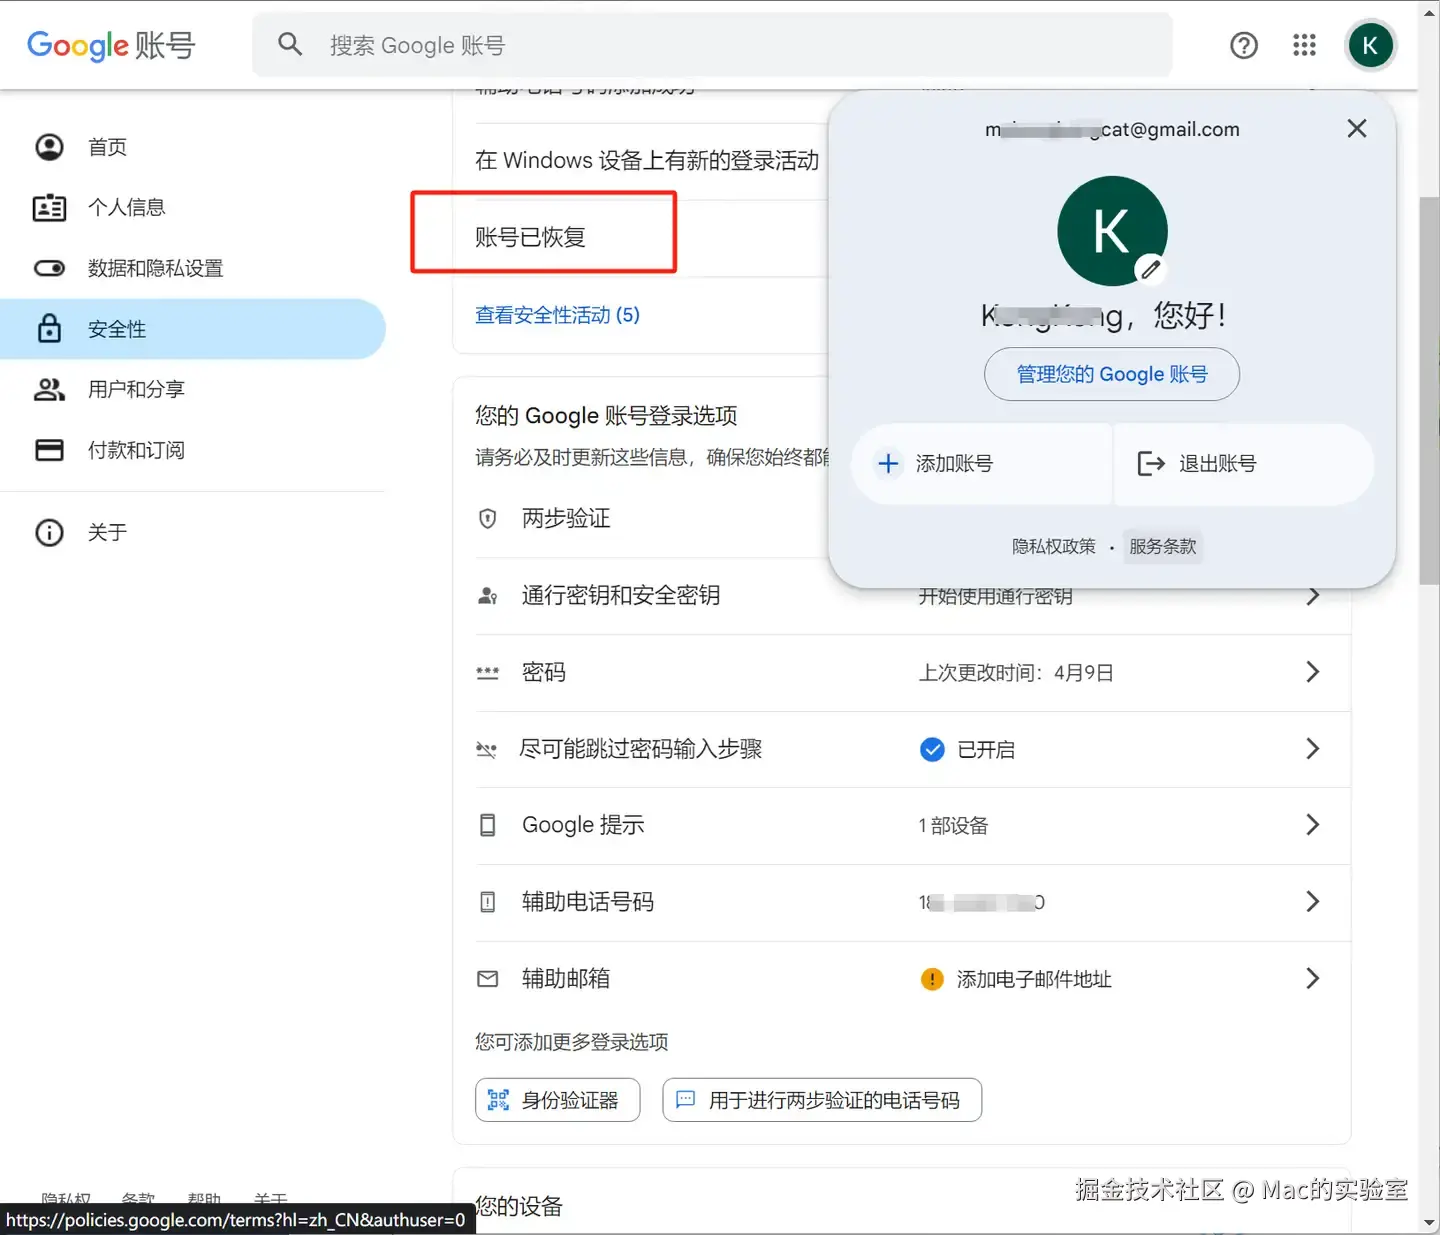
Task: Click the orange warning icon by 添加电子邮件地址
Action: (932, 979)
